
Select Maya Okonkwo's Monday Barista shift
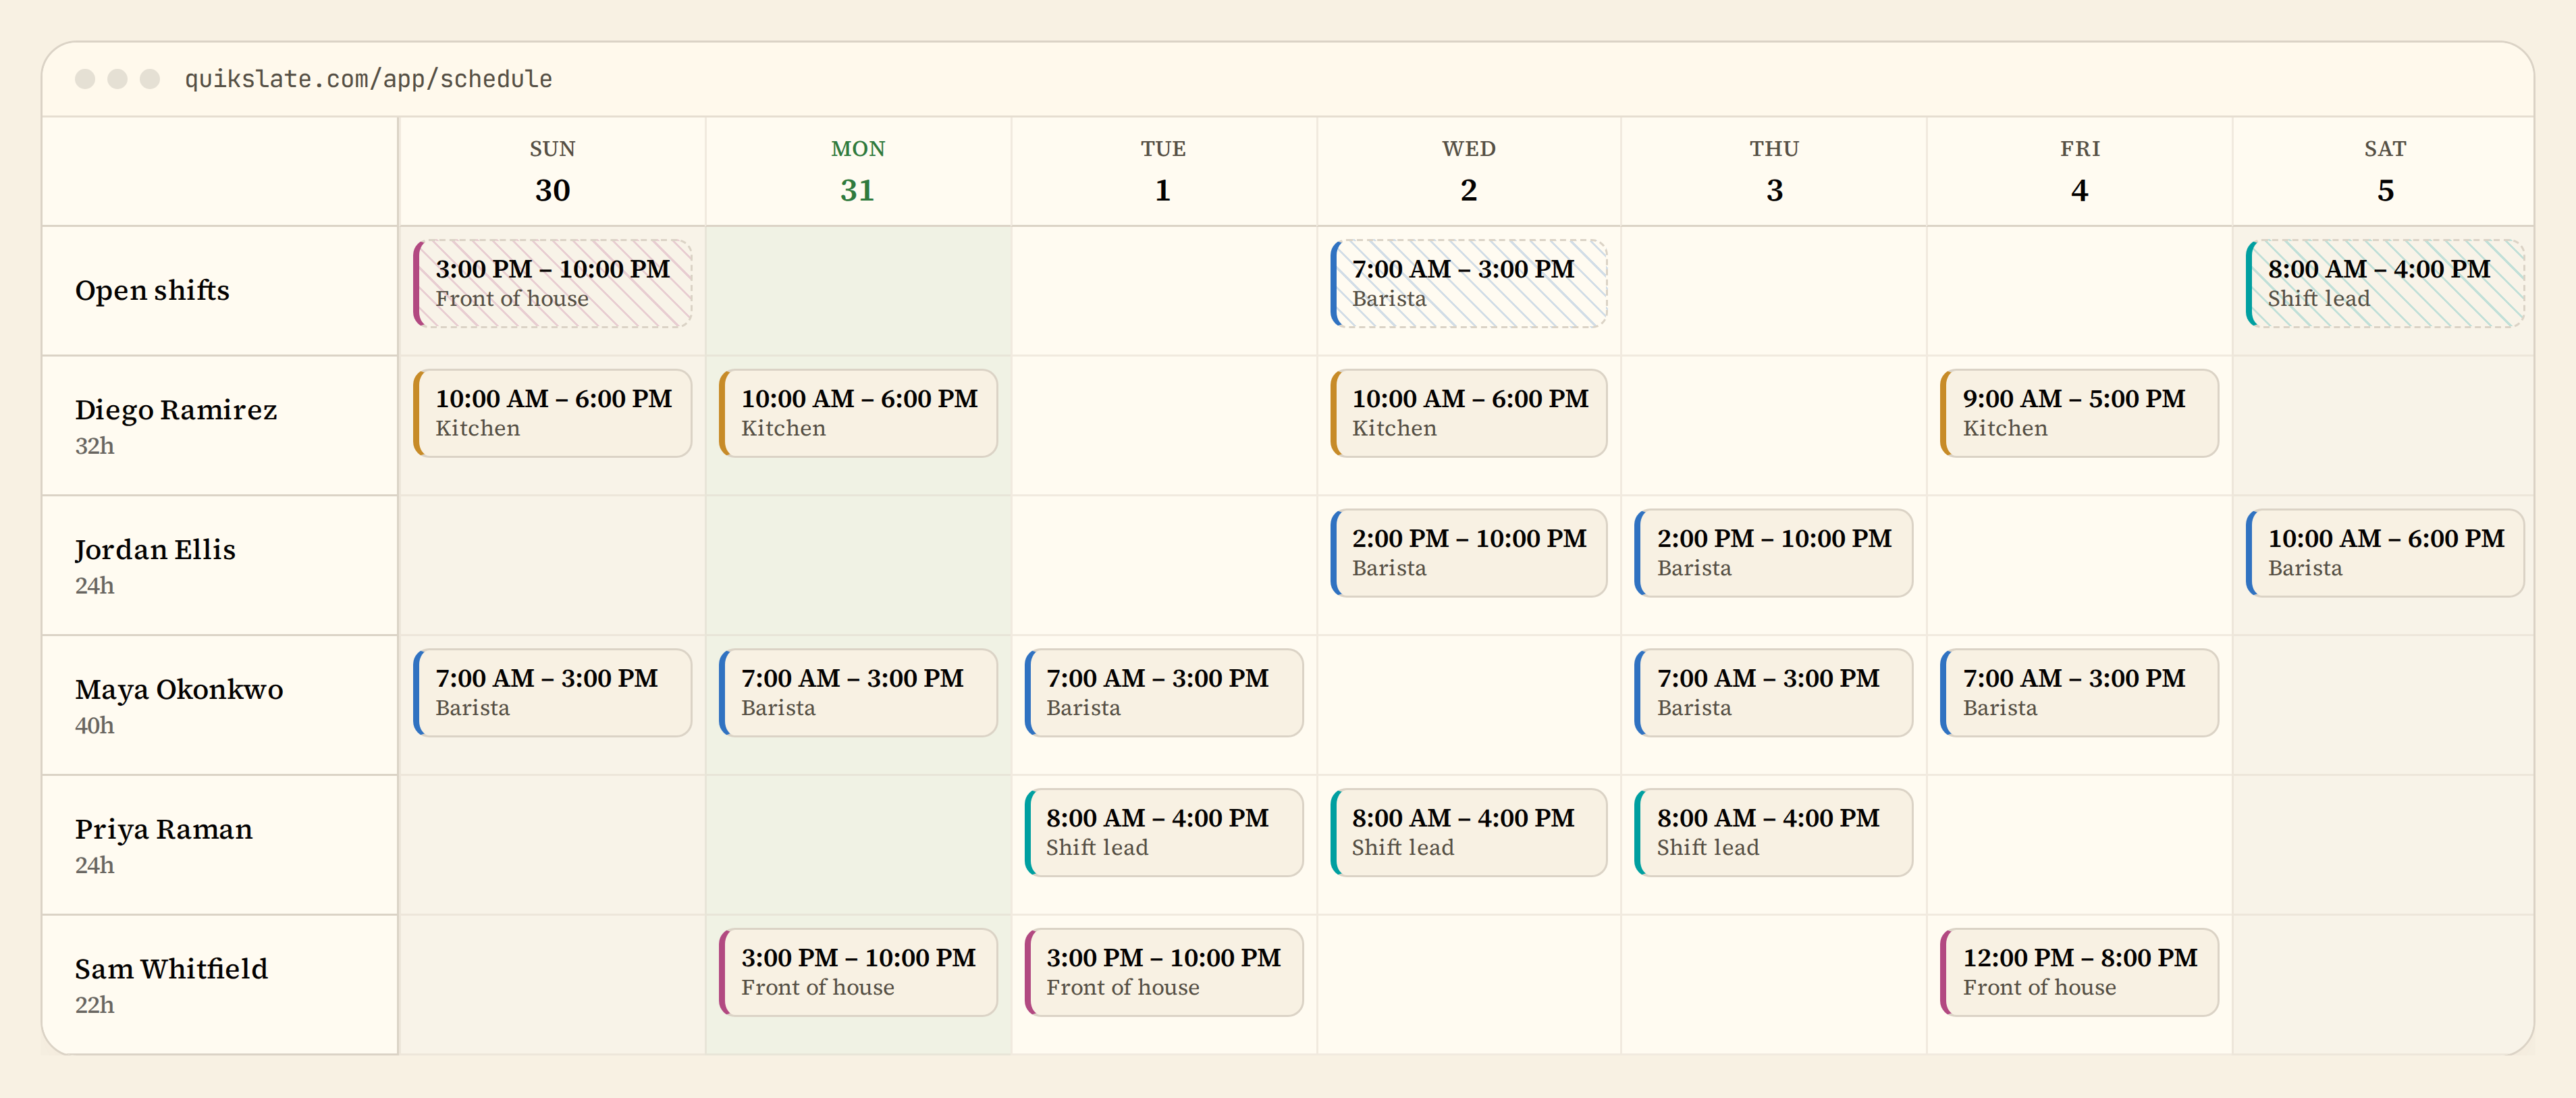(858, 693)
